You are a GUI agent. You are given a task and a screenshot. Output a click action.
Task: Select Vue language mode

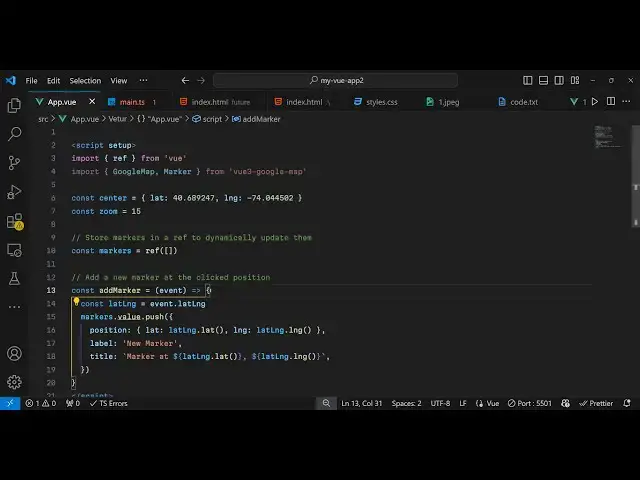(x=488, y=403)
